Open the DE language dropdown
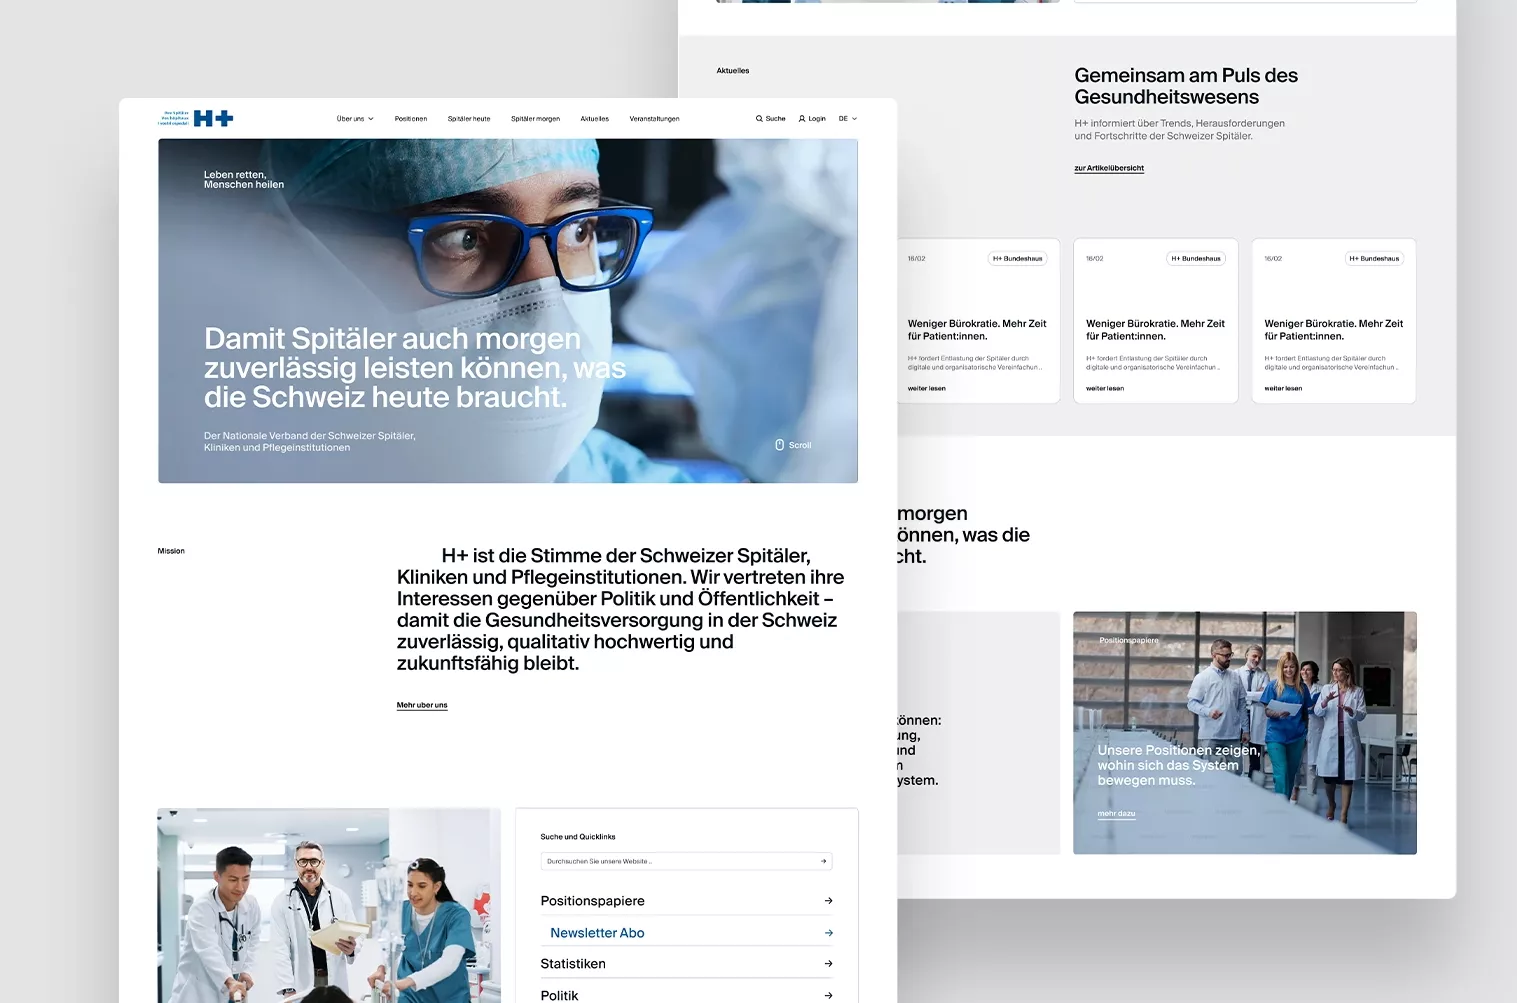 848,119
